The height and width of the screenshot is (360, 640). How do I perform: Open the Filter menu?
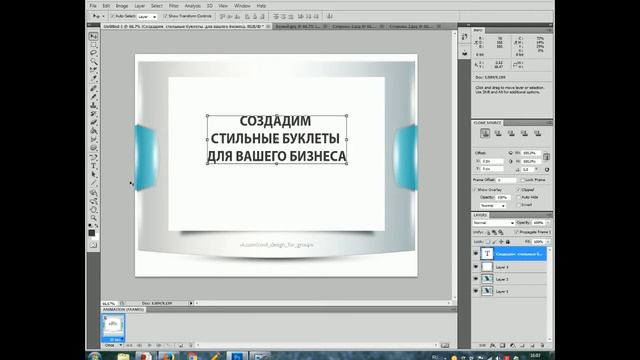point(173,6)
